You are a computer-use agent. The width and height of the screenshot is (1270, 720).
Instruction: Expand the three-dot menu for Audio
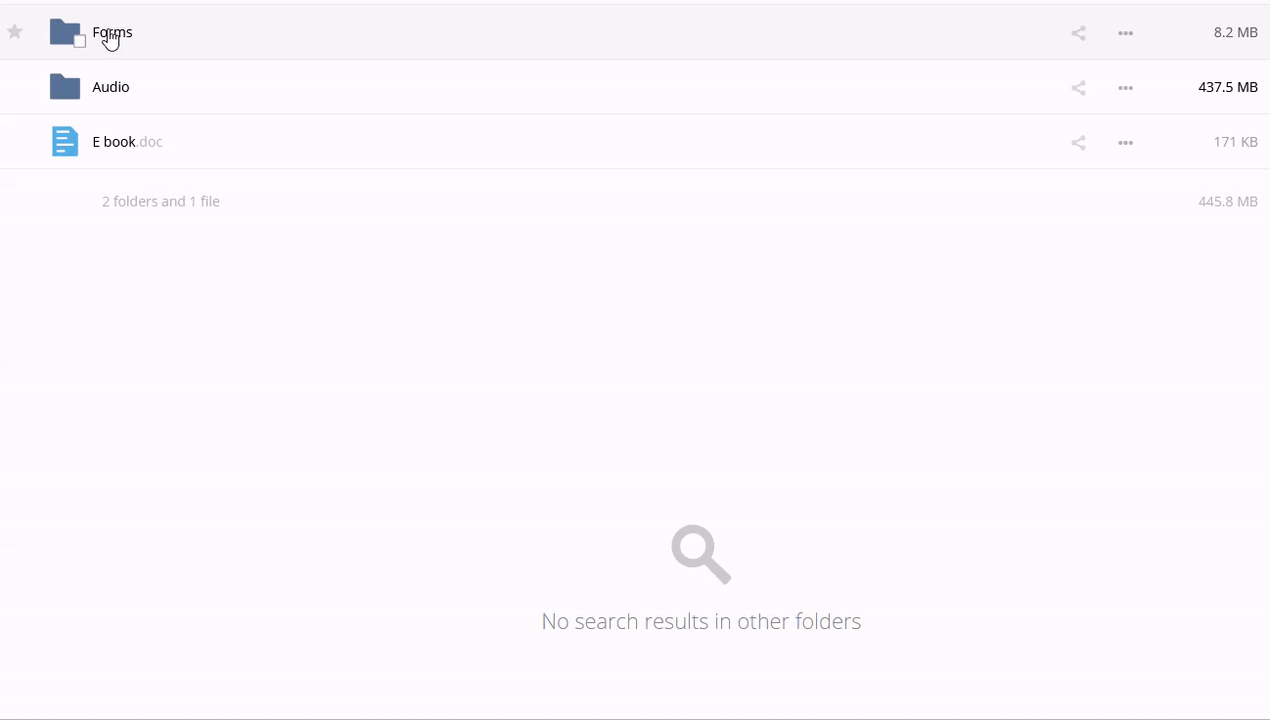[x=1125, y=88]
